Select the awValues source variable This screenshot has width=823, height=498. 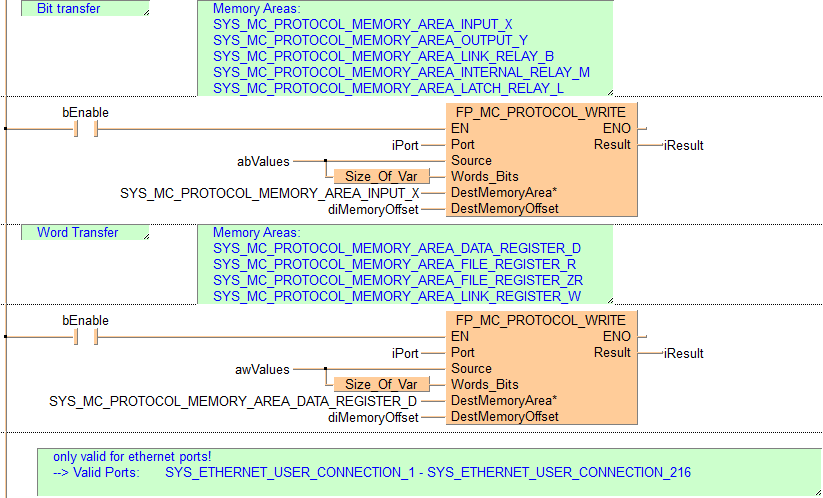[x=262, y=369]
